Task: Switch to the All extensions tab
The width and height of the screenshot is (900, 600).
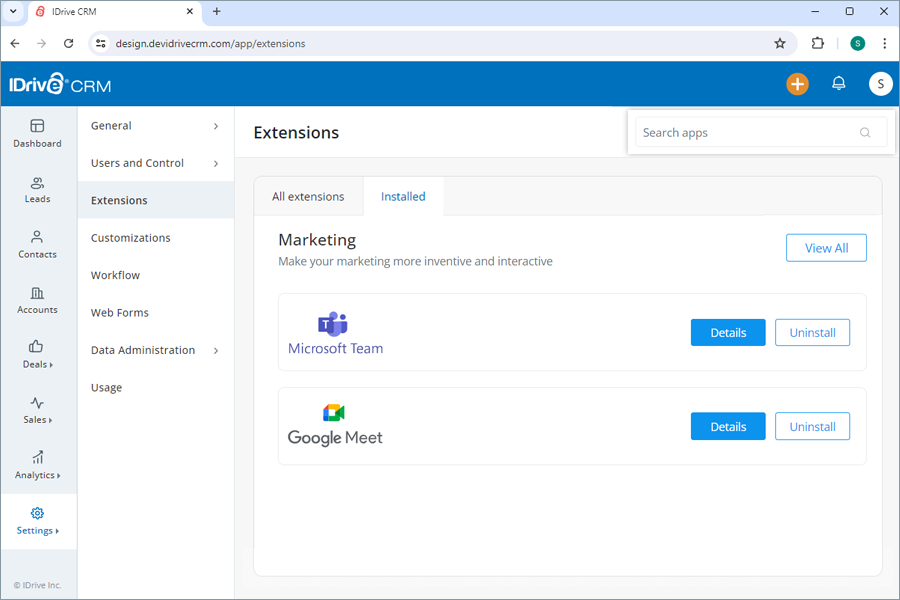Action: point(308,197)
